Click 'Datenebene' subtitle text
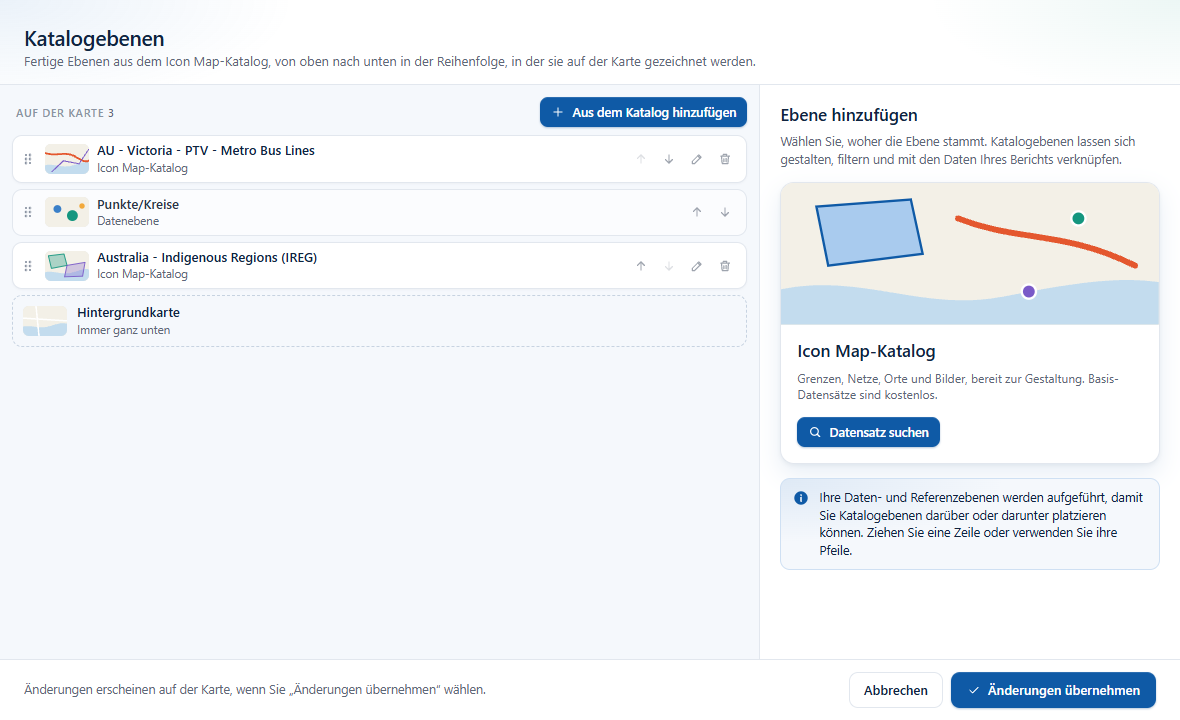 pos(128,221)
